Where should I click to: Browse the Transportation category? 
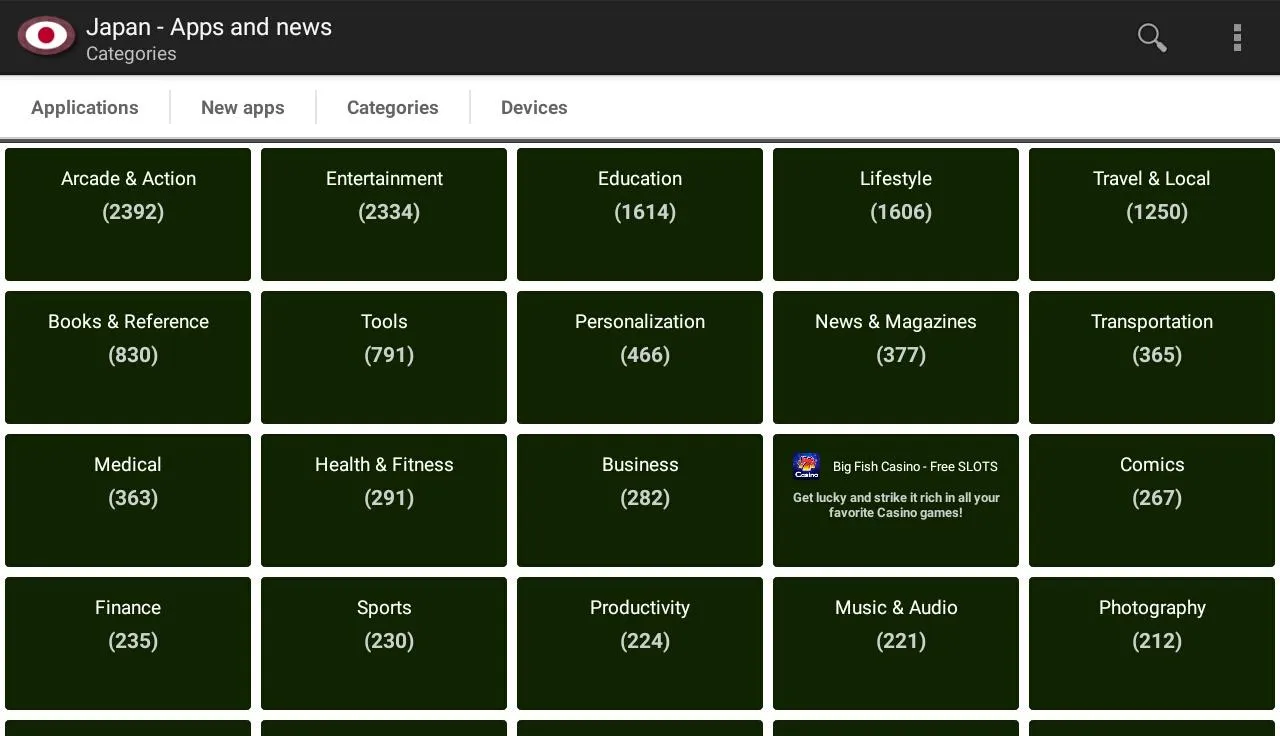(x=1152, y=357)
